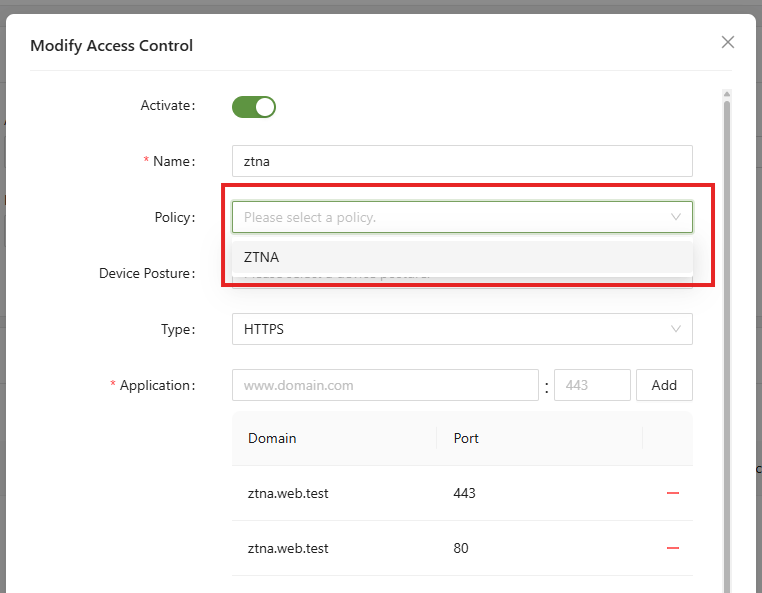The height and width of the screenshot is (593, 762).
Task: Click the Port column header
Action: 466,438
